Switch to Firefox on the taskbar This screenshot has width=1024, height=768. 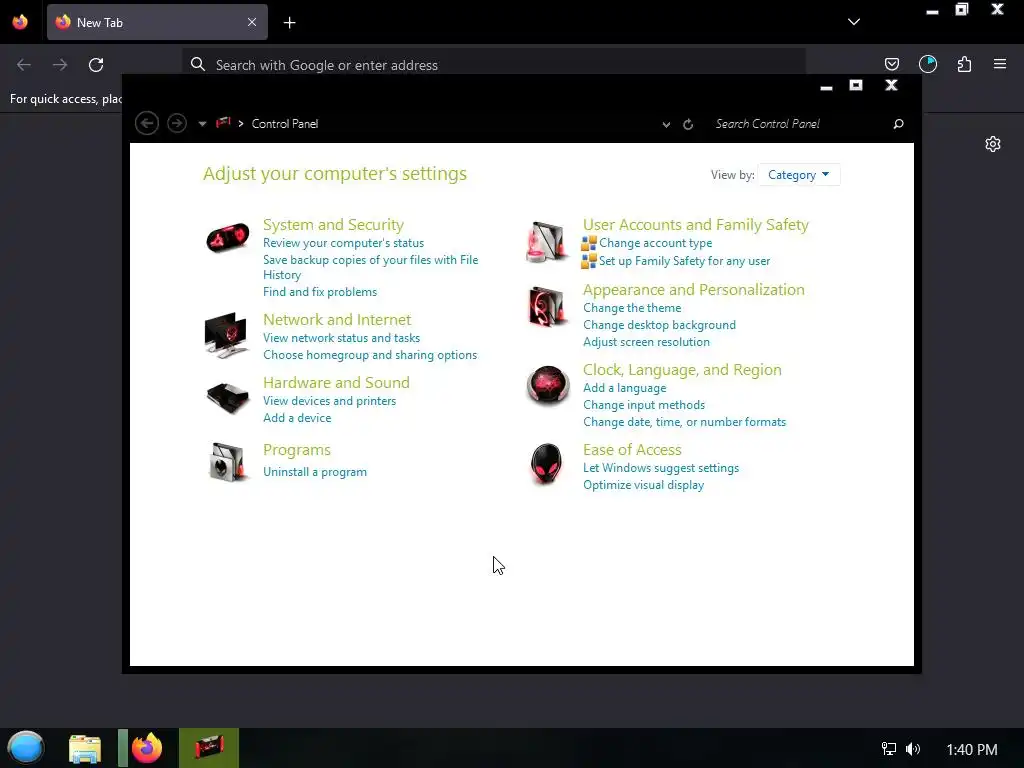click(147, 748)
